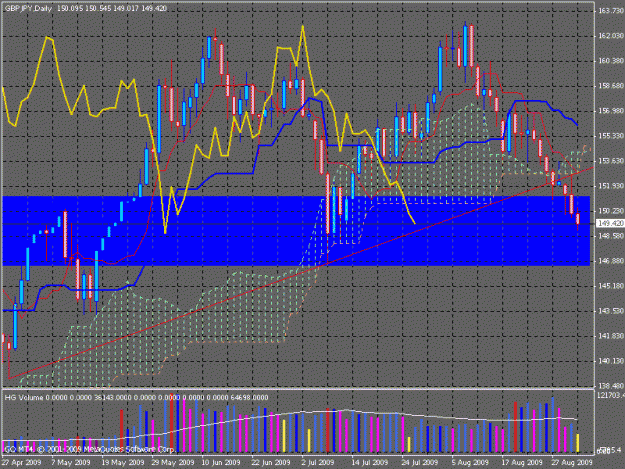Click the 22 Jun 2009 date label

pos(271,463)
